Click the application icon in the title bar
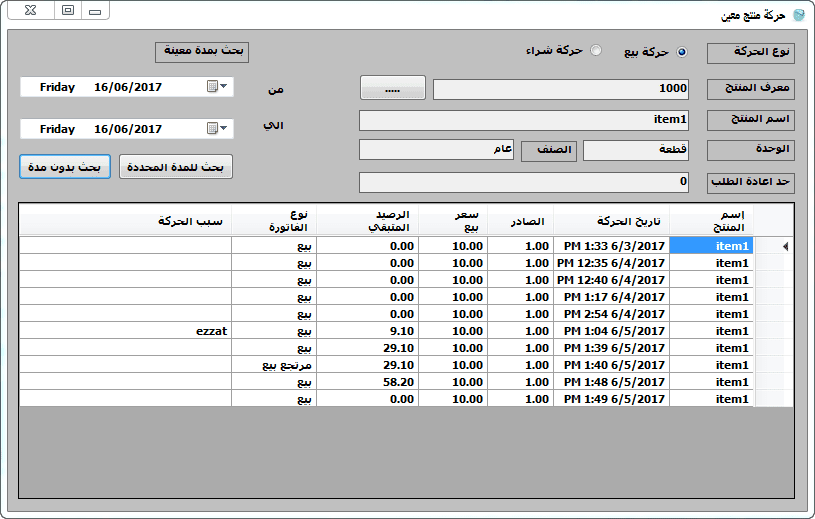This screenshot has width=815, height=519. pyautogui.click(x=798, y=14)
